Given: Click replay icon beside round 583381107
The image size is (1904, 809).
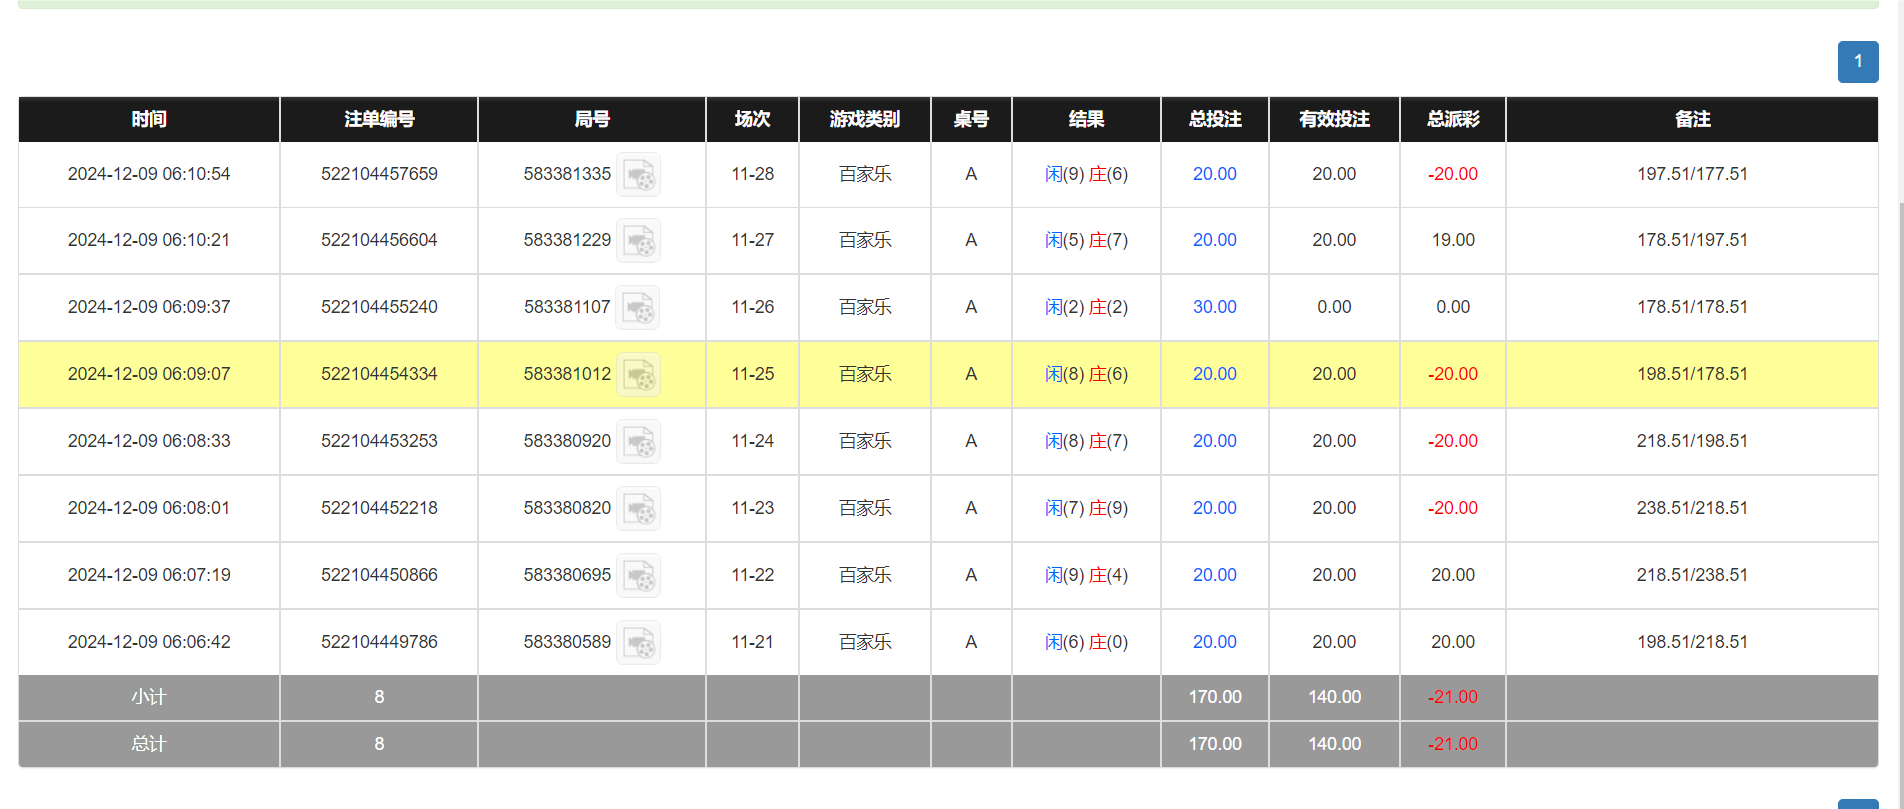Looking at the screenshot, I should click(638, 308).
